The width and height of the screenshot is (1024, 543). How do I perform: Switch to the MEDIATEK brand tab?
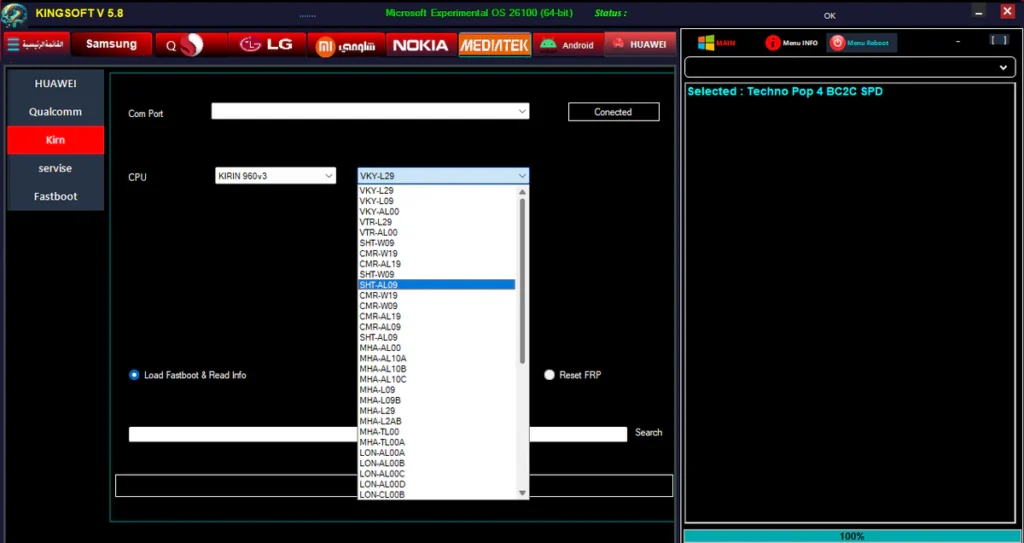click(x=494, y=44)
